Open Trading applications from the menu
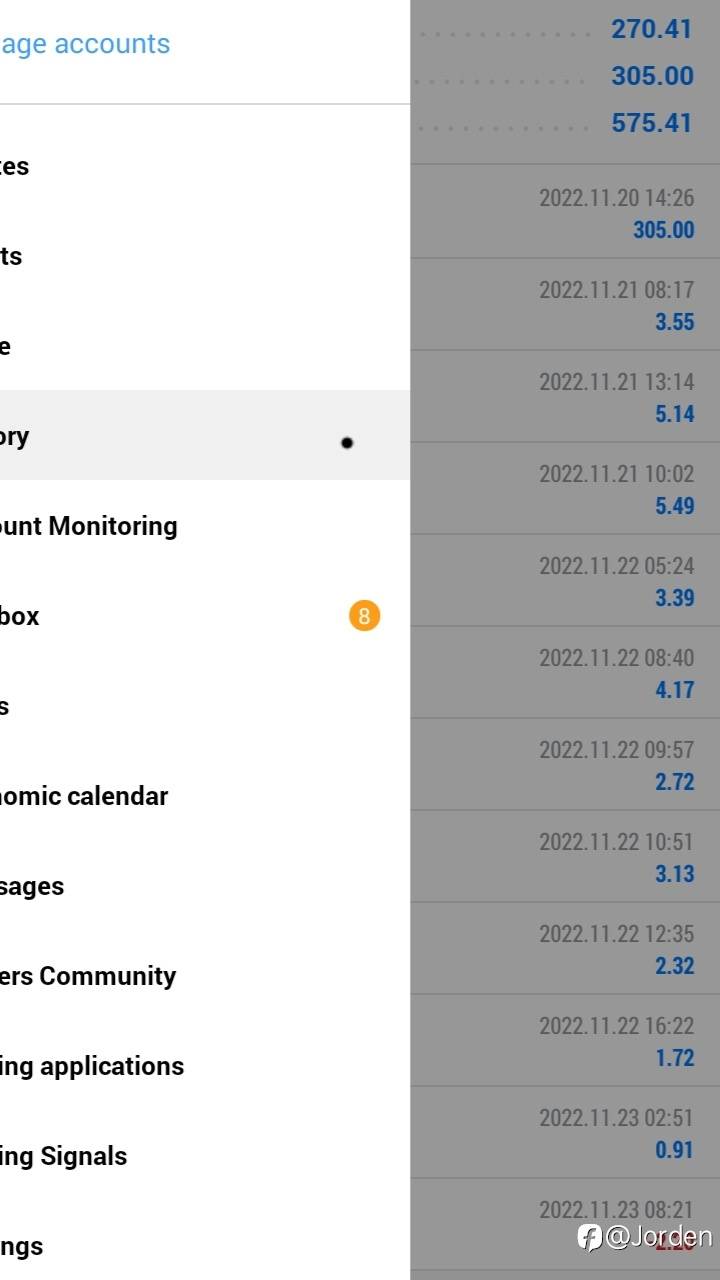 coord(92,1066)
